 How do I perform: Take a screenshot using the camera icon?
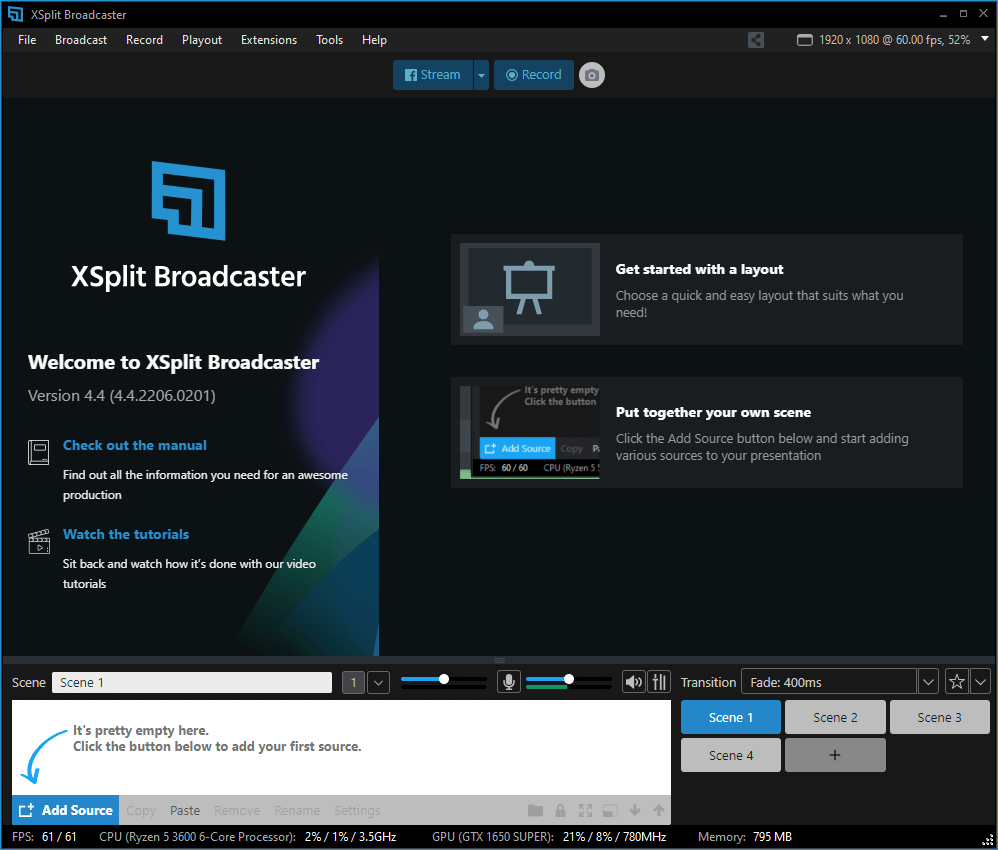click(591, 74)
